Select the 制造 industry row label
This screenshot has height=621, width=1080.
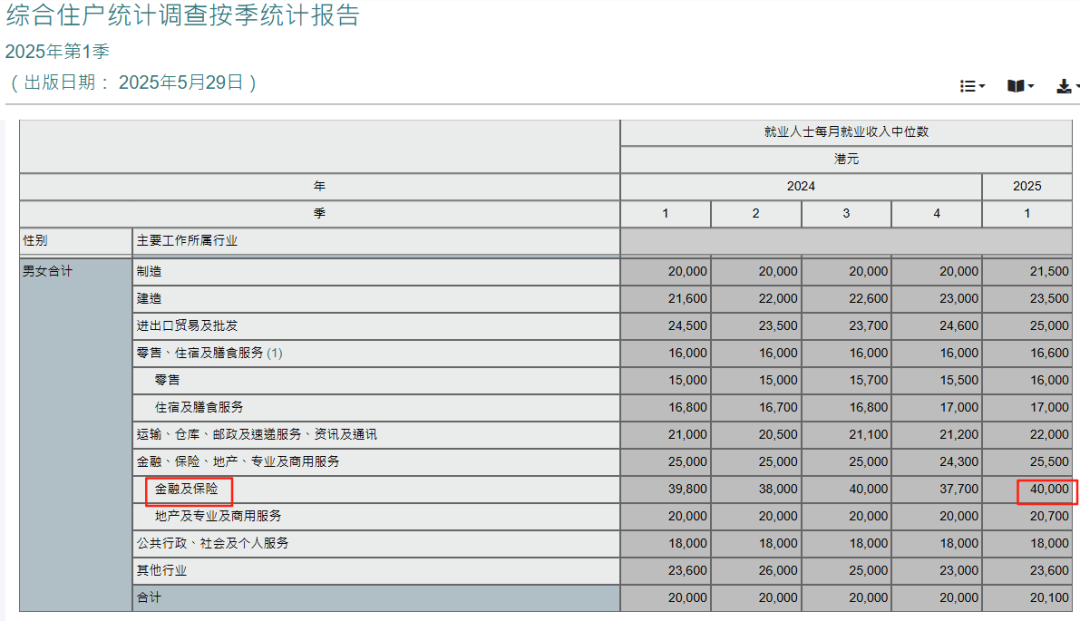tap(149, 271)
